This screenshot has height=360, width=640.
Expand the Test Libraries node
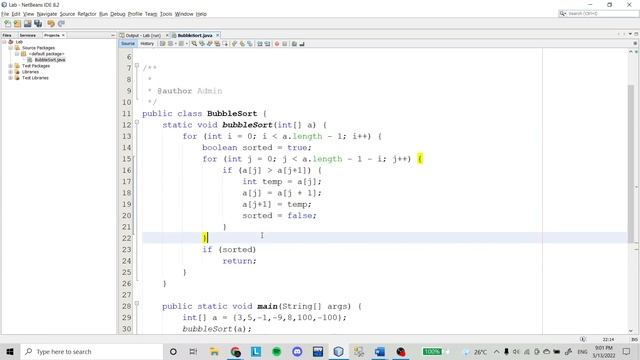pyautogui.click(x=11, y=78)
